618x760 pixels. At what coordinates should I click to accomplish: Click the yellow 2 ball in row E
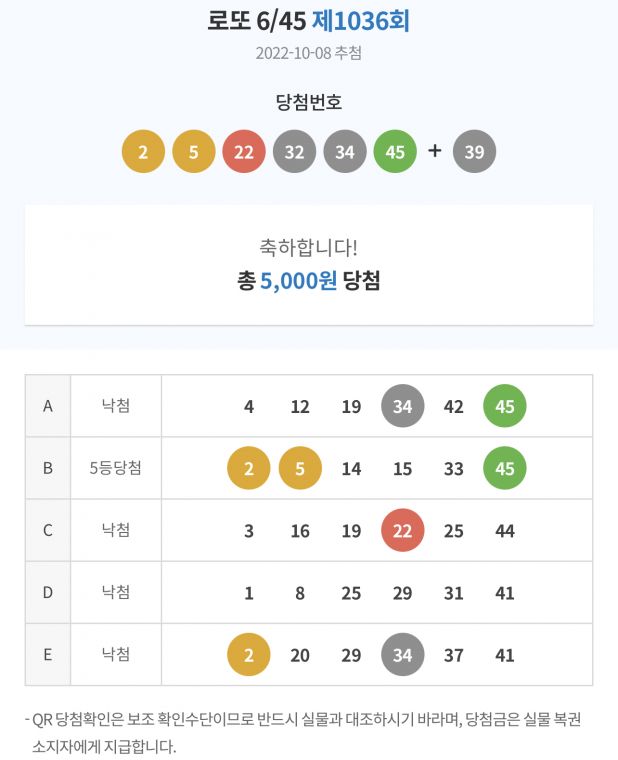tap(249, 655)
